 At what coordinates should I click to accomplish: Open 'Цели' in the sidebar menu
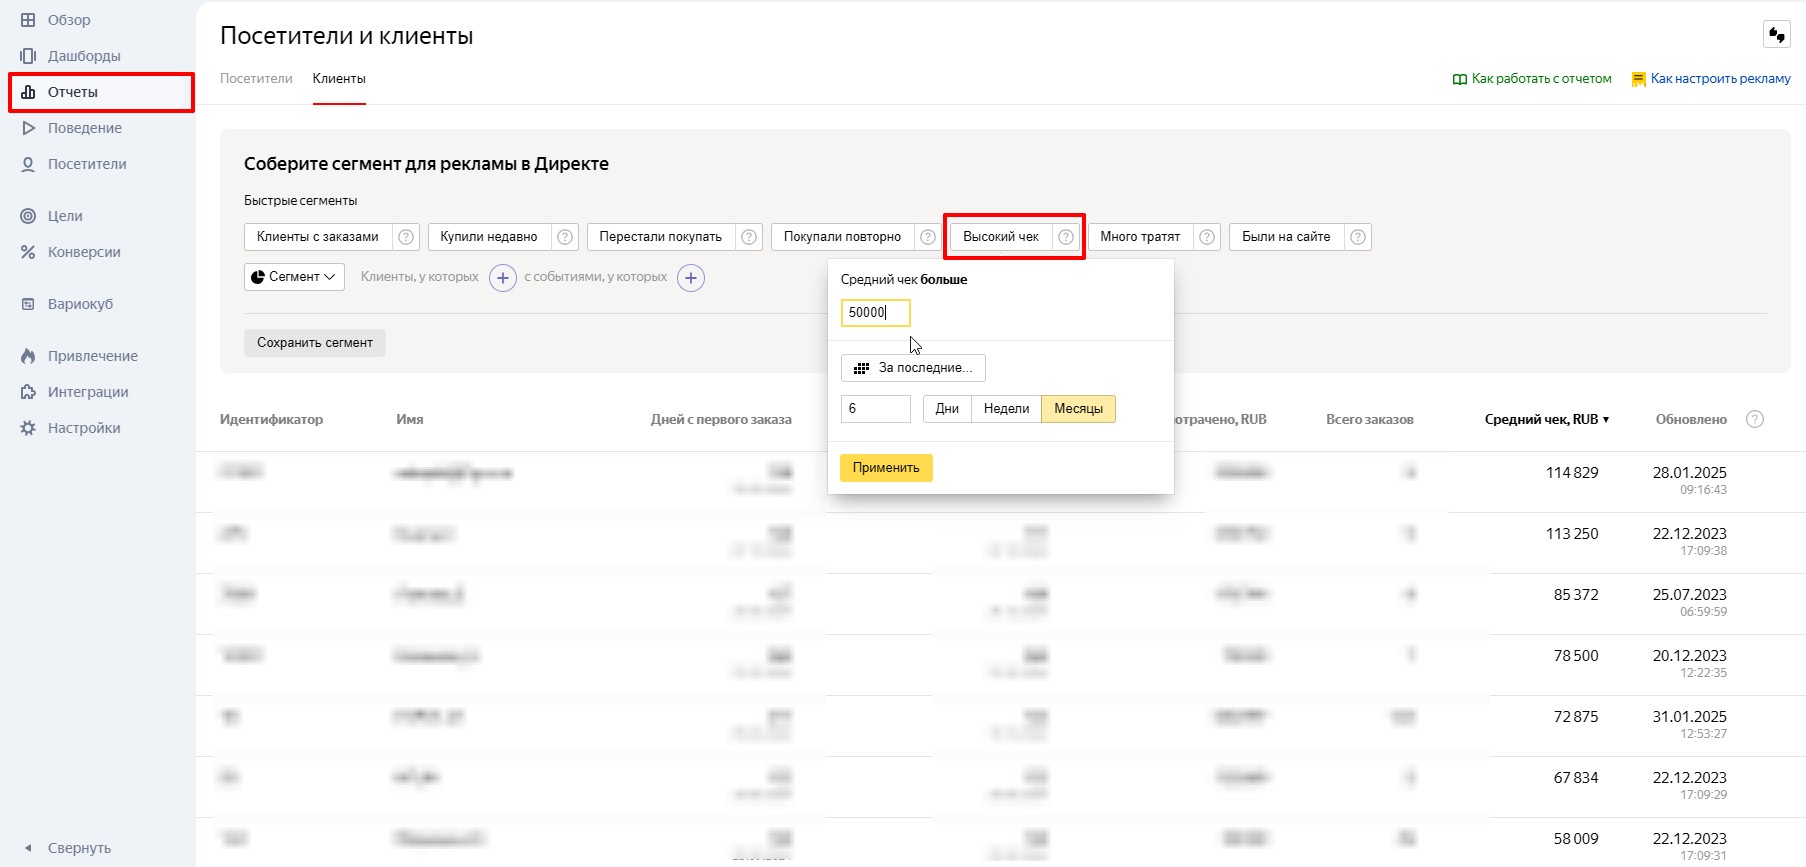pos(65,216)
